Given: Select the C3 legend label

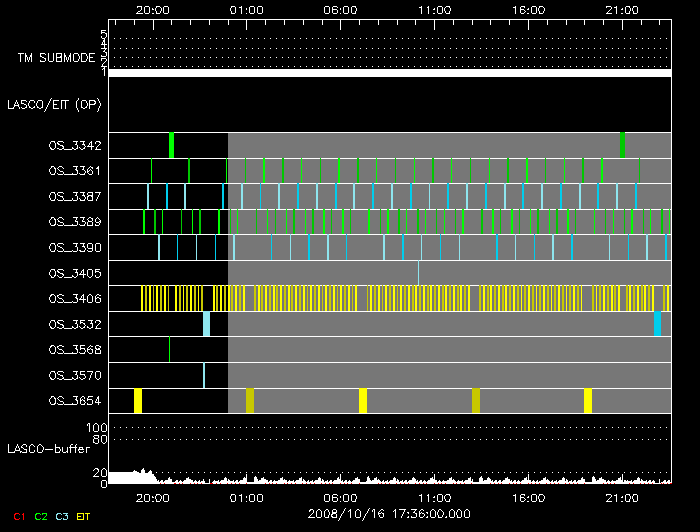Looking at the screenshot, I should (x=63, y=516).
